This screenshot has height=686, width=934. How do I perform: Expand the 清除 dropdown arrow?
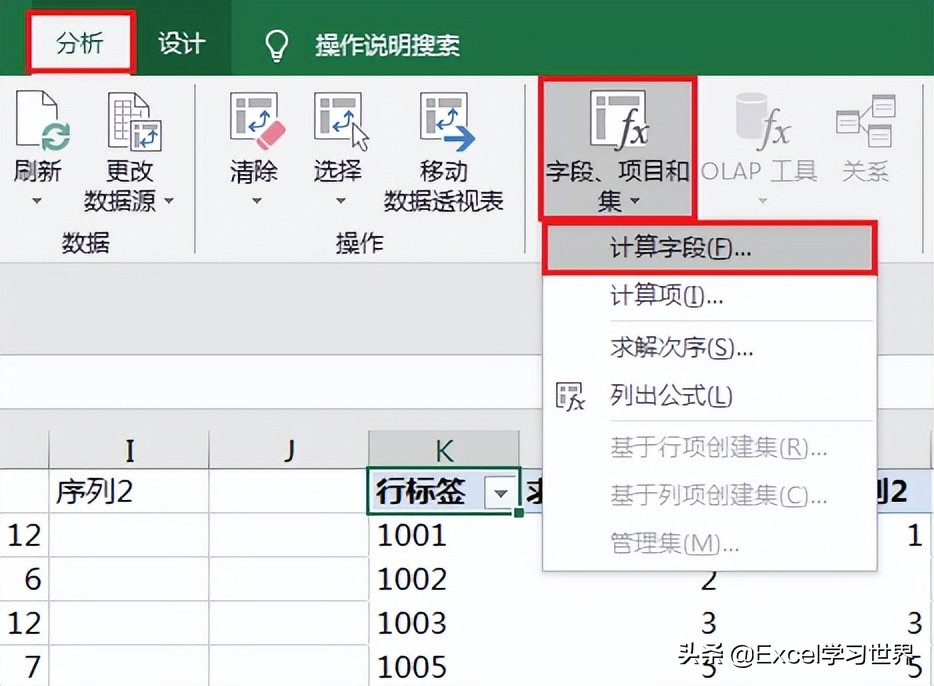point(256,201)
